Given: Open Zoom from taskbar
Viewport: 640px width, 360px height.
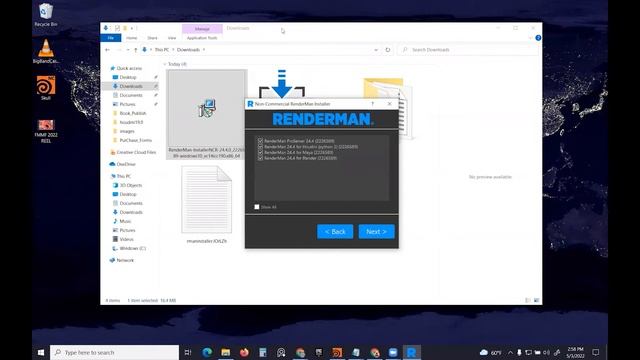Looking at the screenshot, I should pos(393,352).
